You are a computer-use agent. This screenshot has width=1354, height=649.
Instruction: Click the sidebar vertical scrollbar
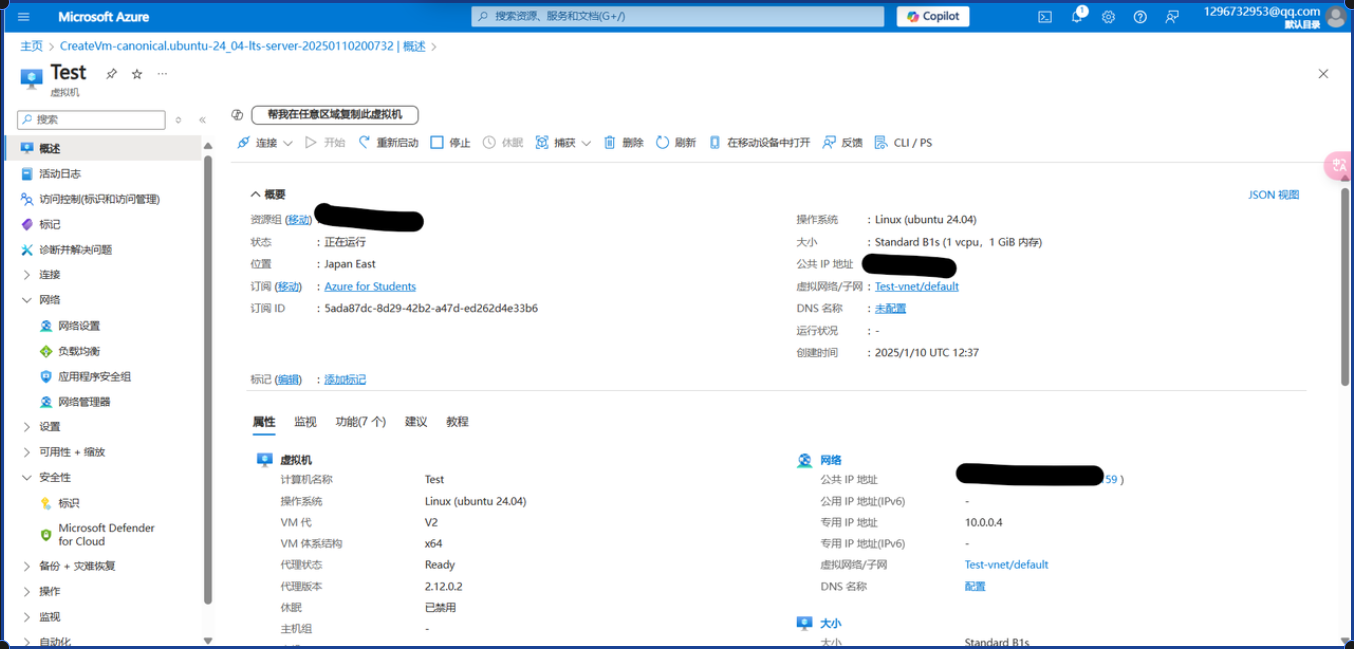[x=208, y=380]
